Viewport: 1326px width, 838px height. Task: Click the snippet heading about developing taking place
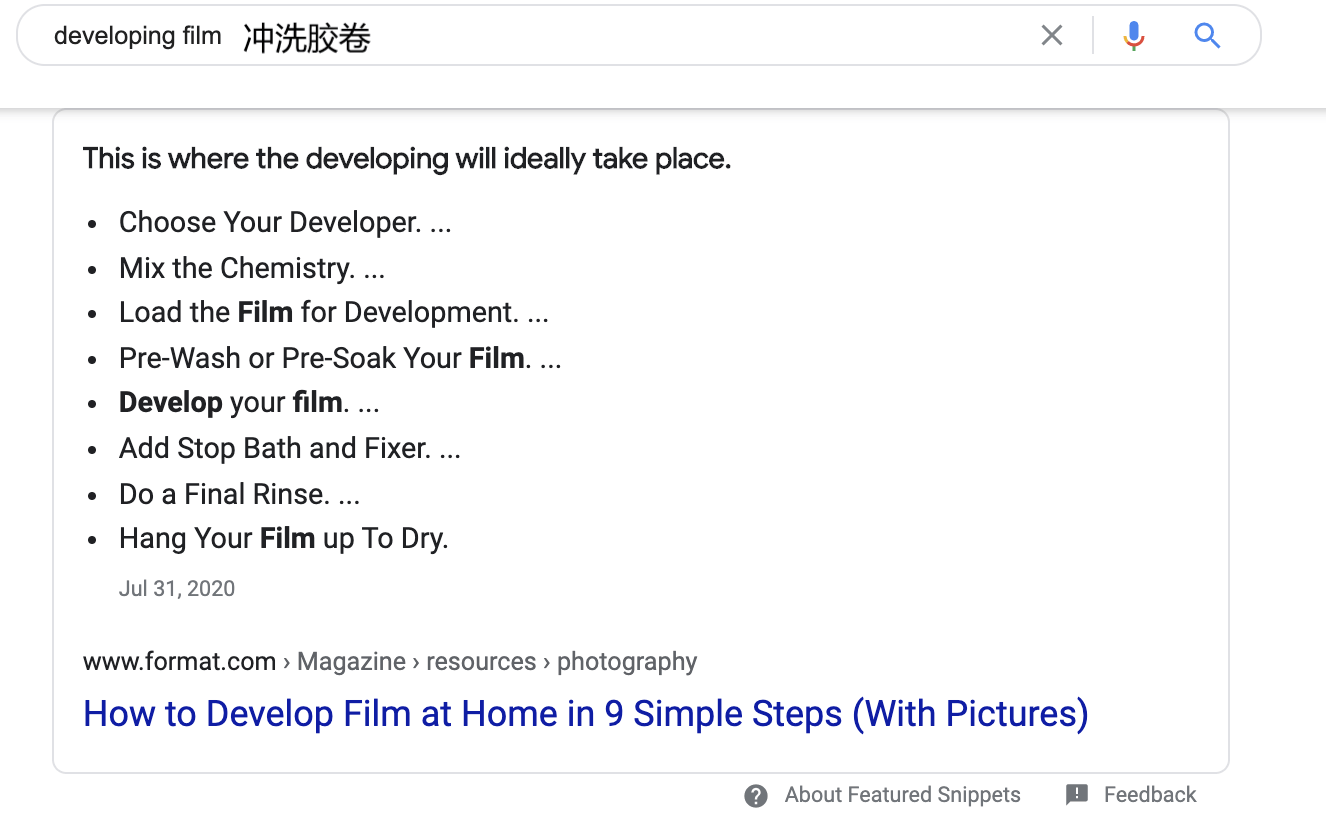(406, 159)
